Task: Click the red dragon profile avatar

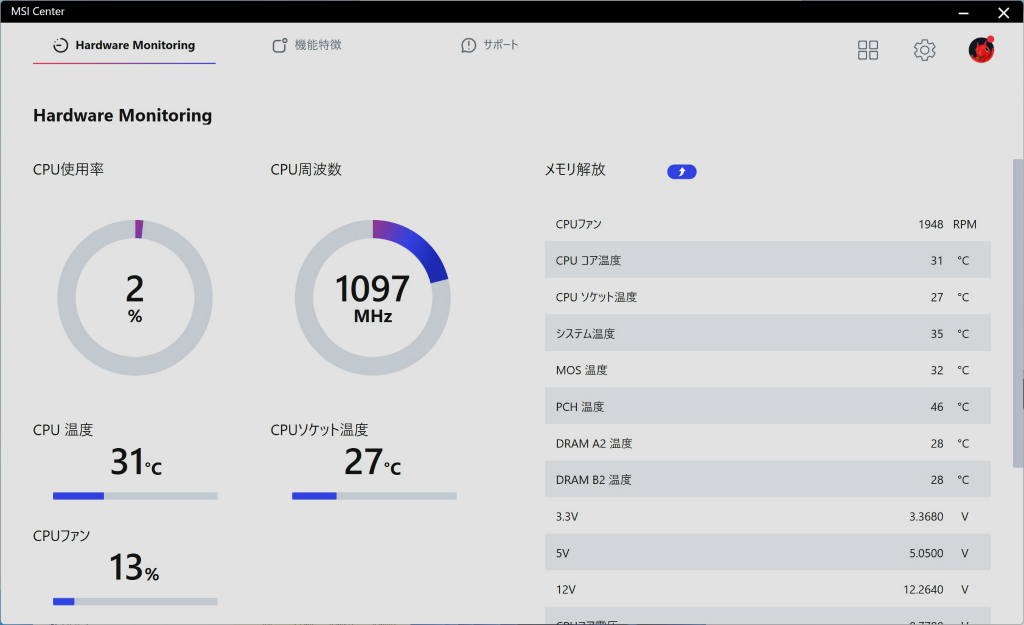Action: [x=981, y=50]
